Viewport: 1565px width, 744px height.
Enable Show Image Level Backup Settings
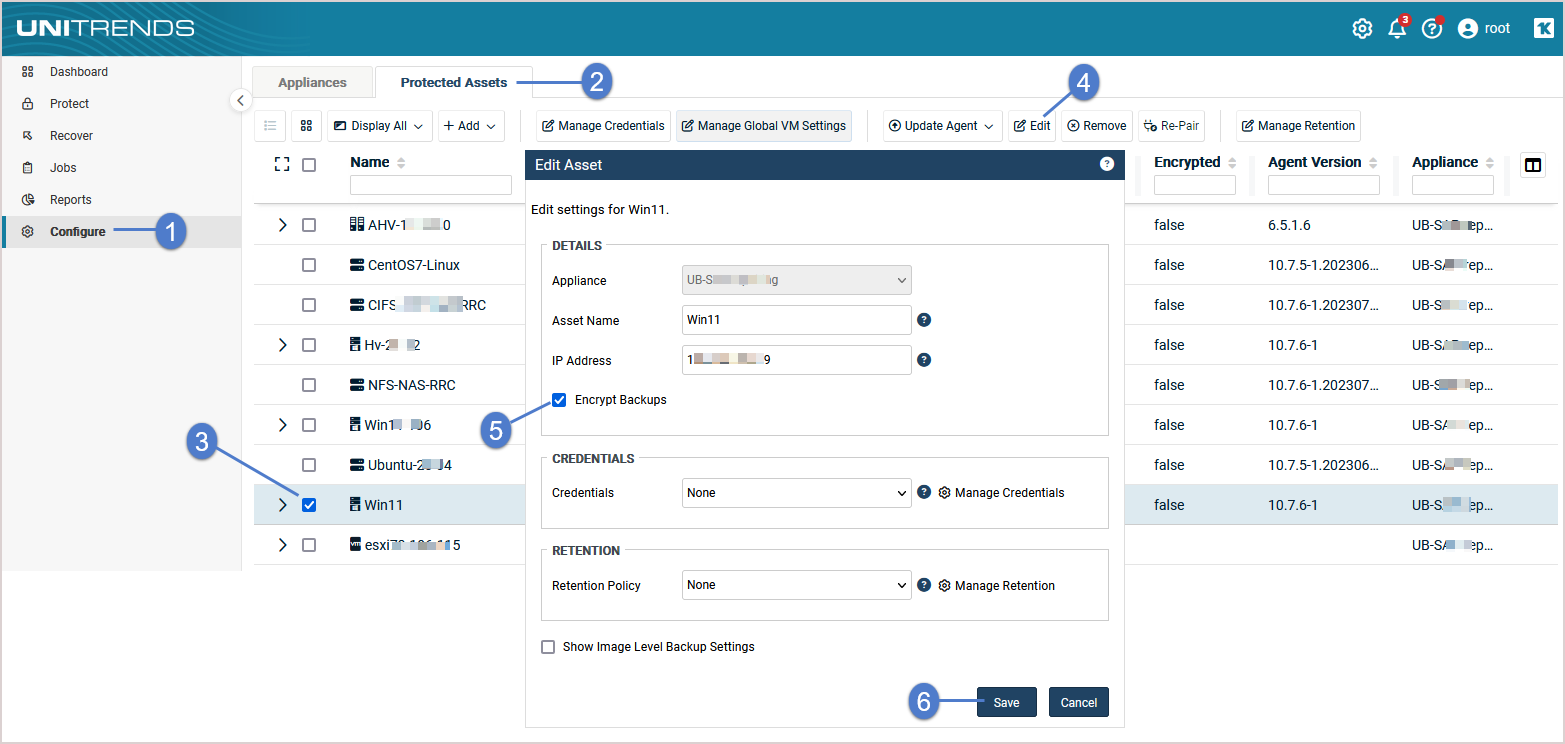(548, 647)
